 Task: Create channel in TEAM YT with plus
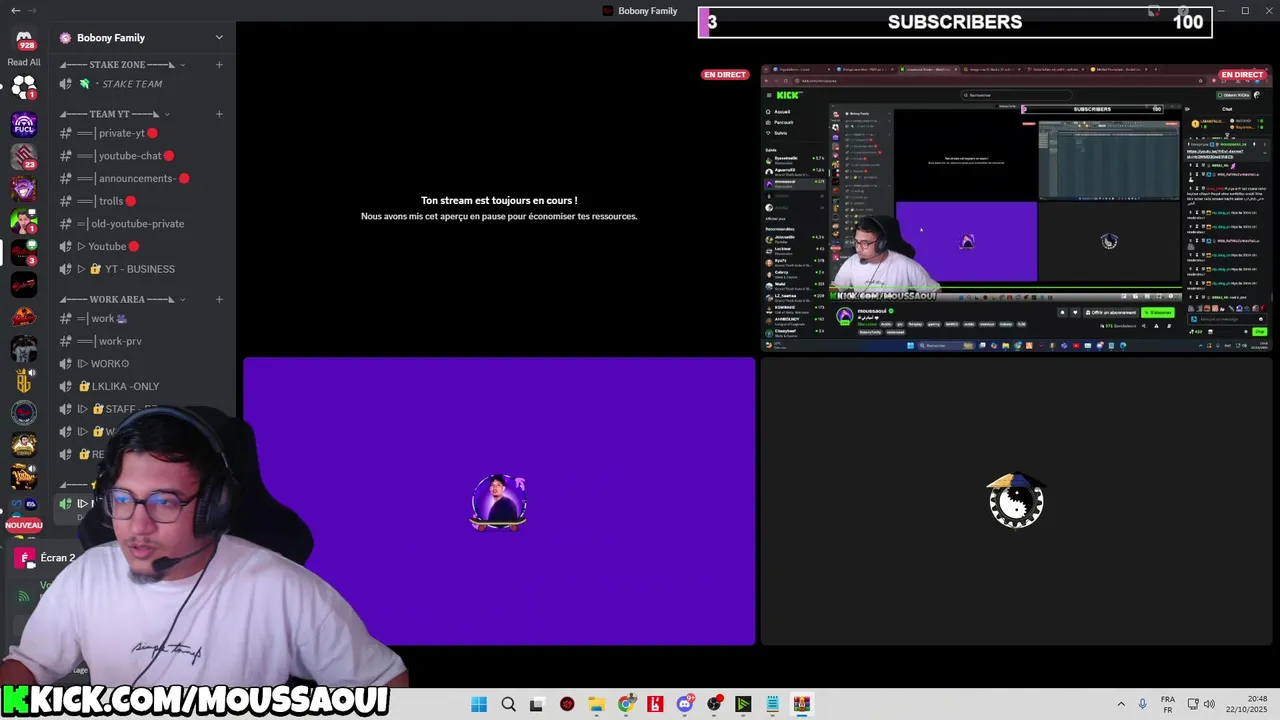pyautogui.click(x=219, y=114)
